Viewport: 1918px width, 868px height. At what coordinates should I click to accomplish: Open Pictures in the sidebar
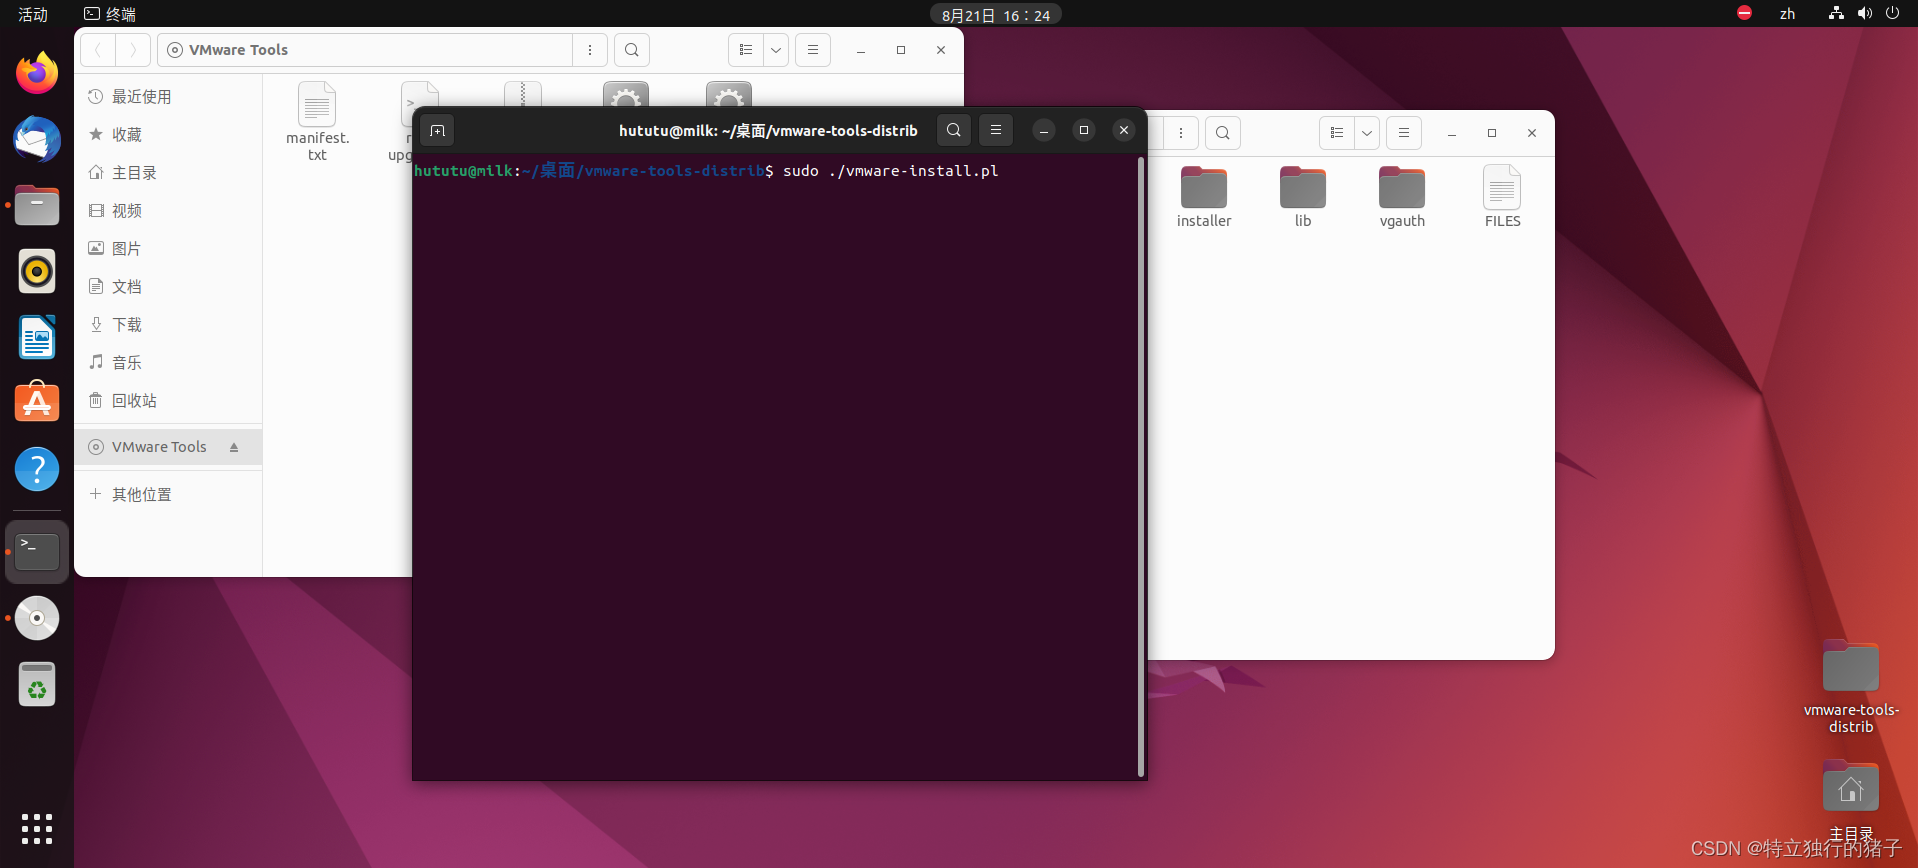pyautogui.click(x=168, y=249)
